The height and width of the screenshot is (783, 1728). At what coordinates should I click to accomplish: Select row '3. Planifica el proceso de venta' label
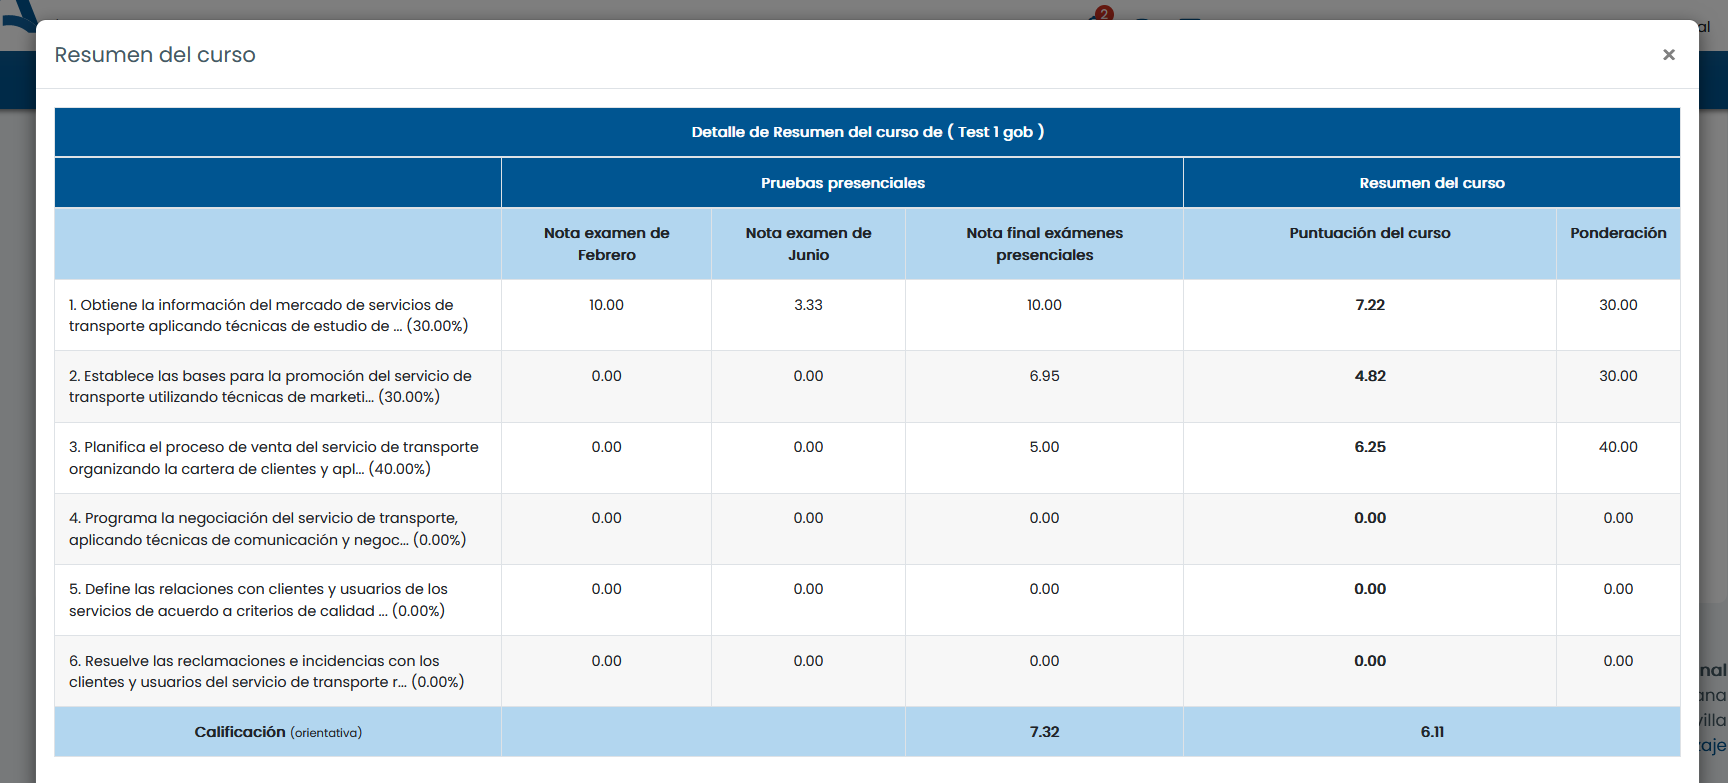click(274, 458)
